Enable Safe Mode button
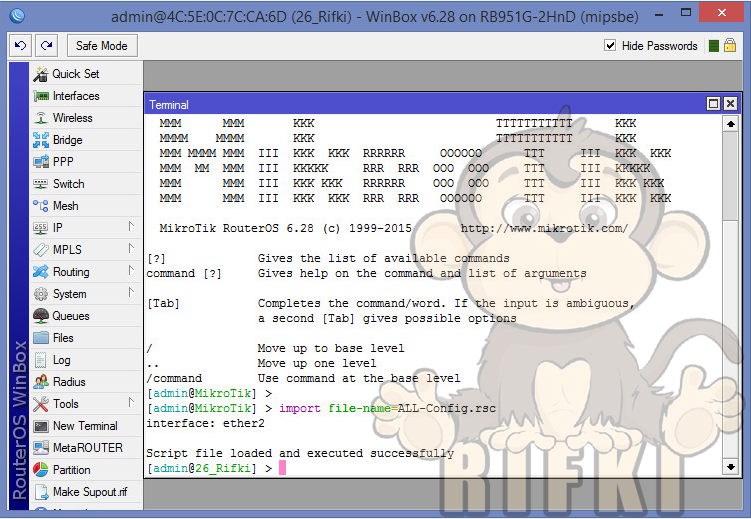 102,45
